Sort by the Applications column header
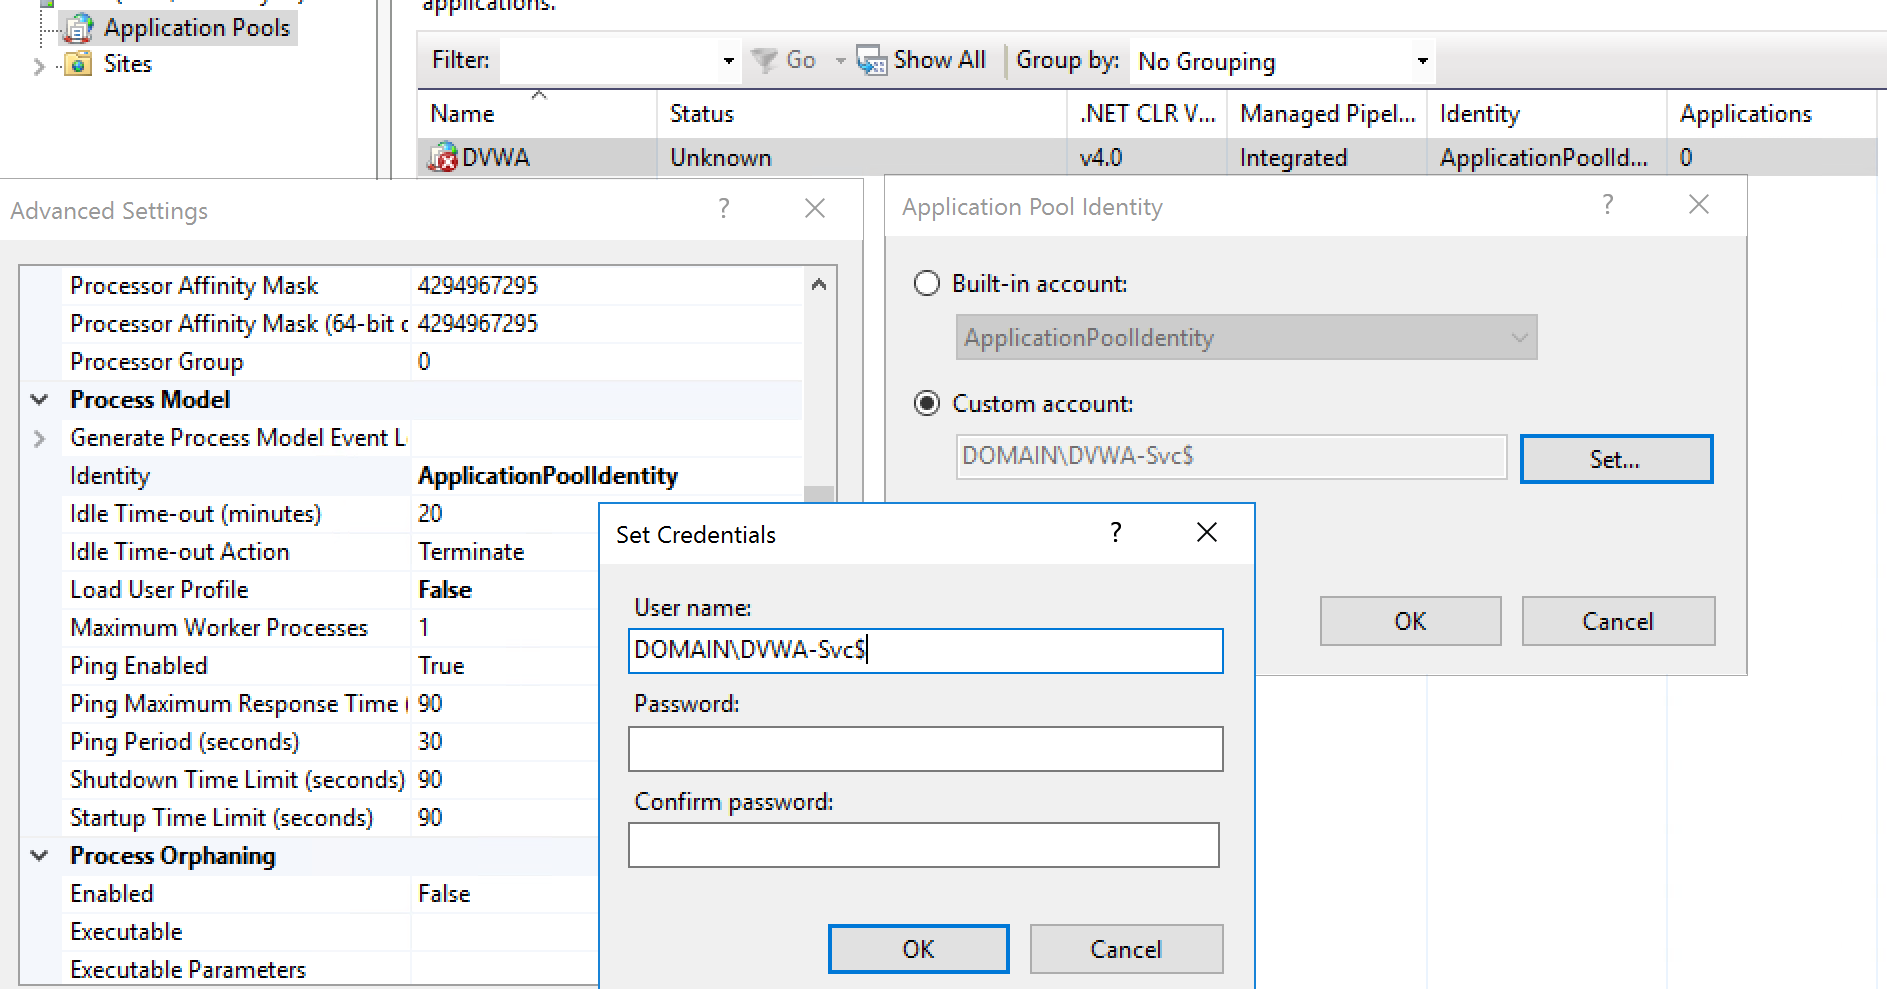The image size is (1887, 989). [1772, 114]
